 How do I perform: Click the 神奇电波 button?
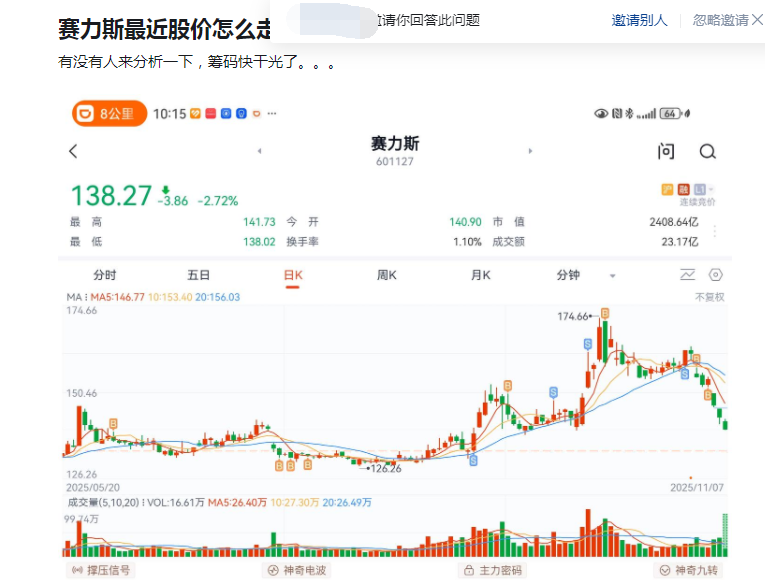coord(297,570)
